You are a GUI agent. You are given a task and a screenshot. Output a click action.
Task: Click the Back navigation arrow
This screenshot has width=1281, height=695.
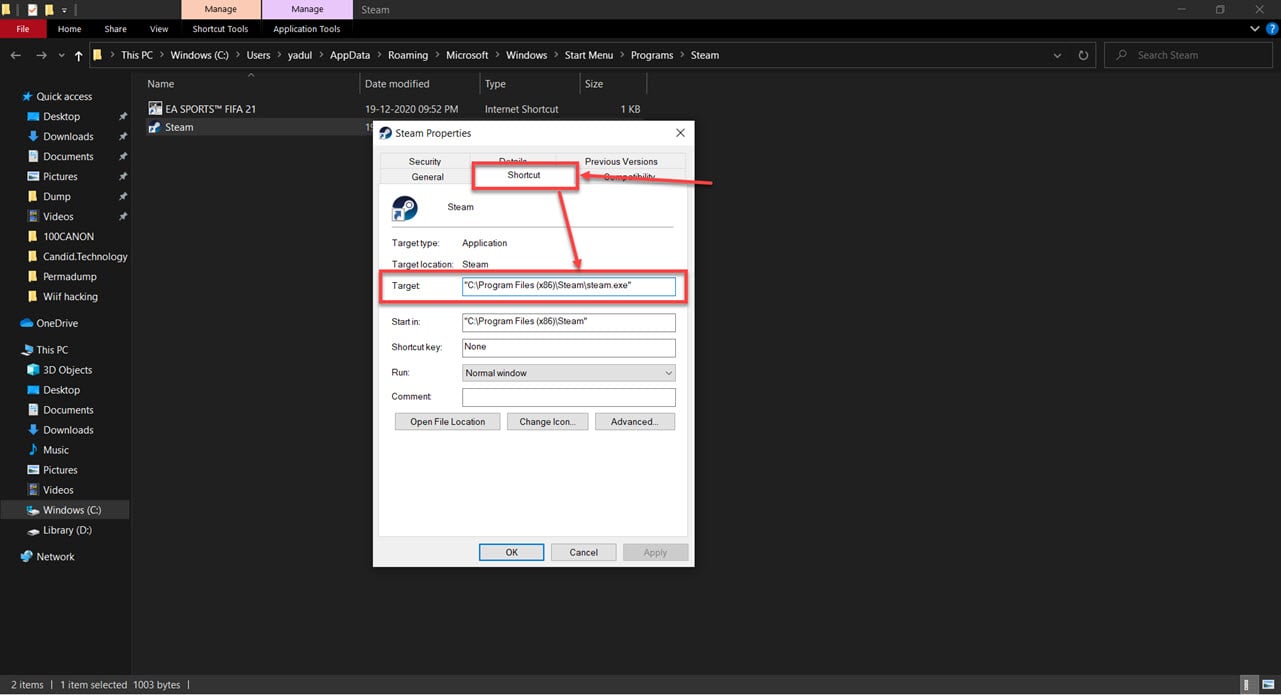coord(16,55)
